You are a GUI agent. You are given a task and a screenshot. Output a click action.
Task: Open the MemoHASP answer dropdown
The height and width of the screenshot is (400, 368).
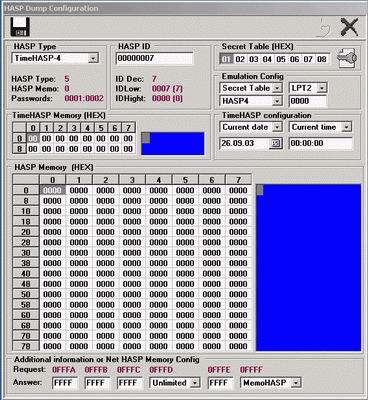[296, 383]
